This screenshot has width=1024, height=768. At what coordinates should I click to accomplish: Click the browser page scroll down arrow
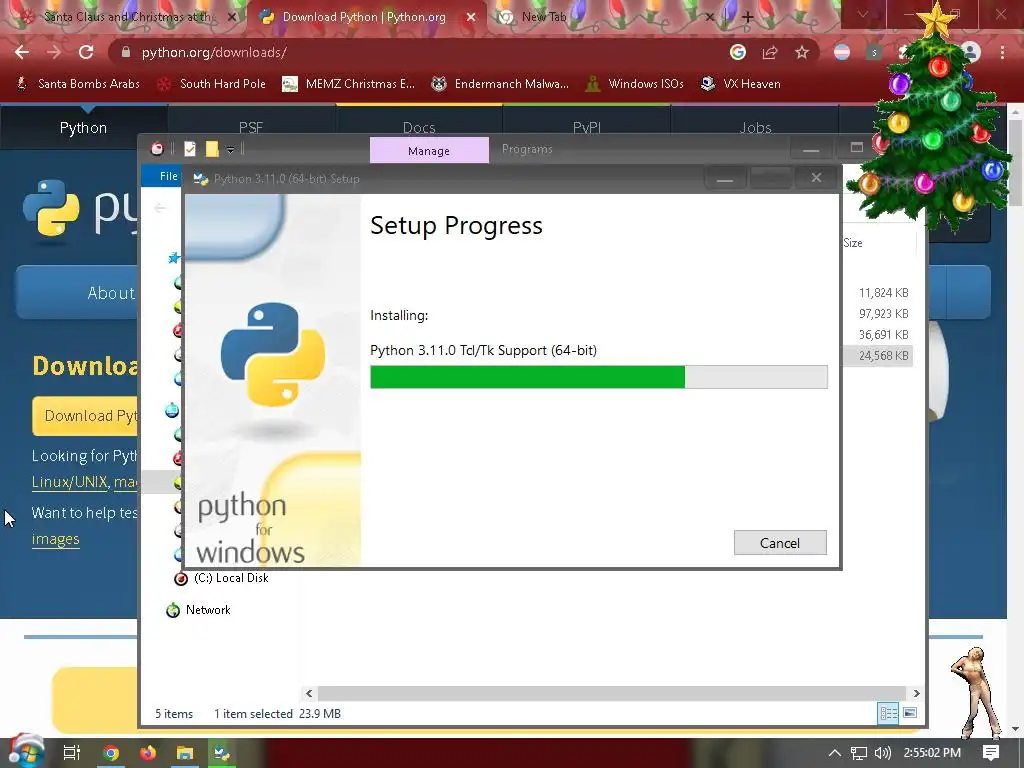click(x=1016, y=729)
